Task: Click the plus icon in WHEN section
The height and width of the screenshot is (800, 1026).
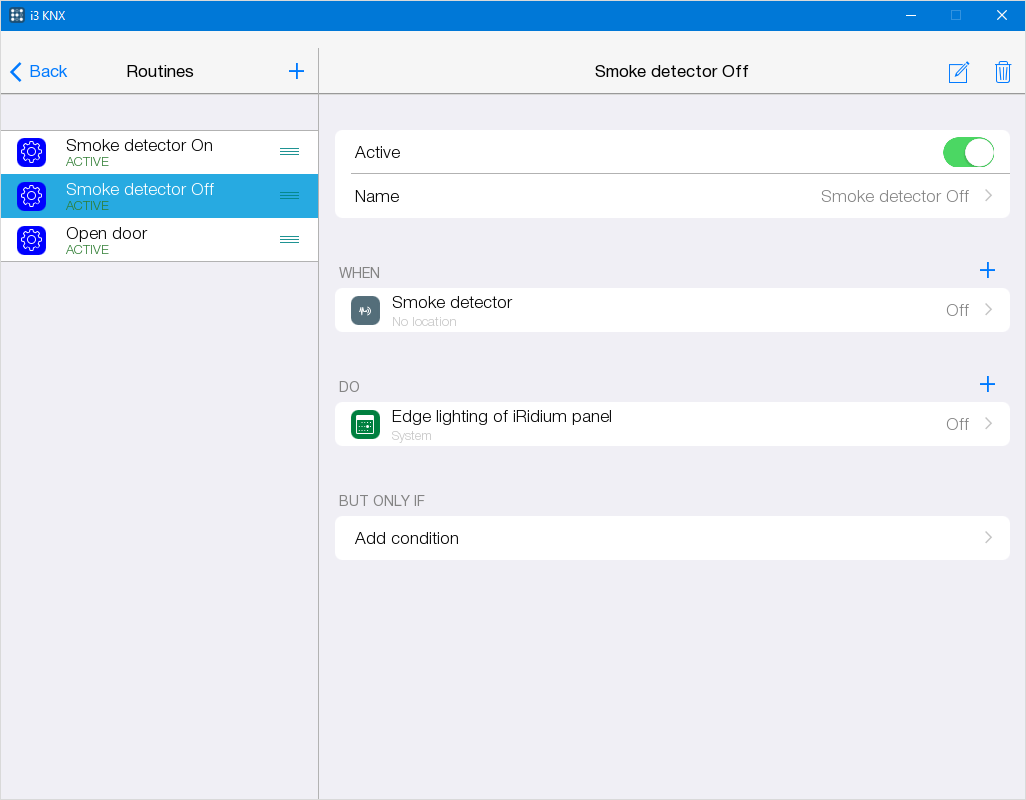Action: point(987,270)
